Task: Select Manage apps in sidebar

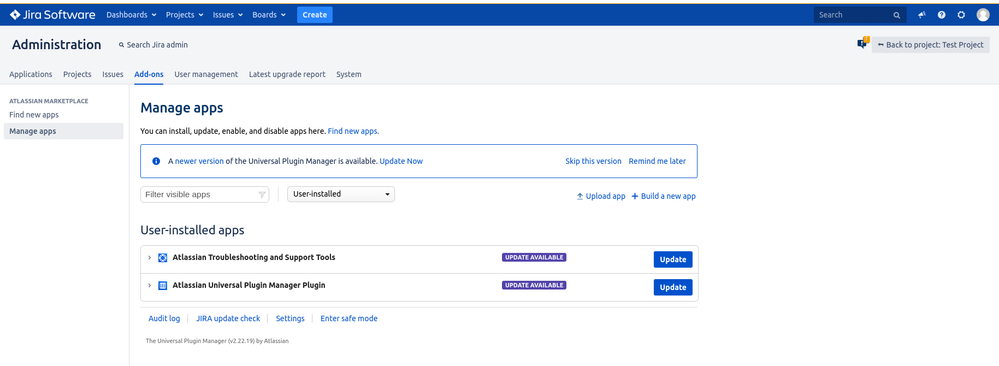Action: click(x=63, y=131)
